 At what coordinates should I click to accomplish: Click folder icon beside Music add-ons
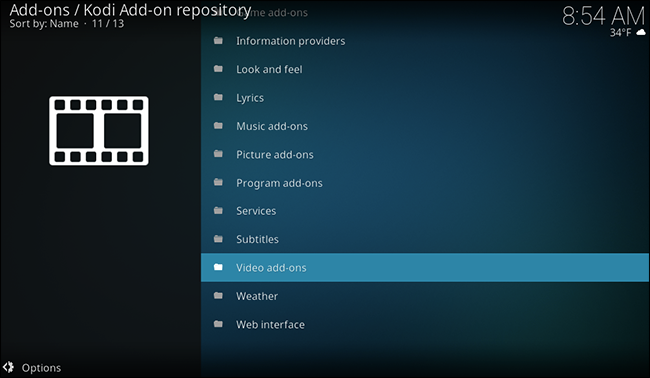click(218, 126)
